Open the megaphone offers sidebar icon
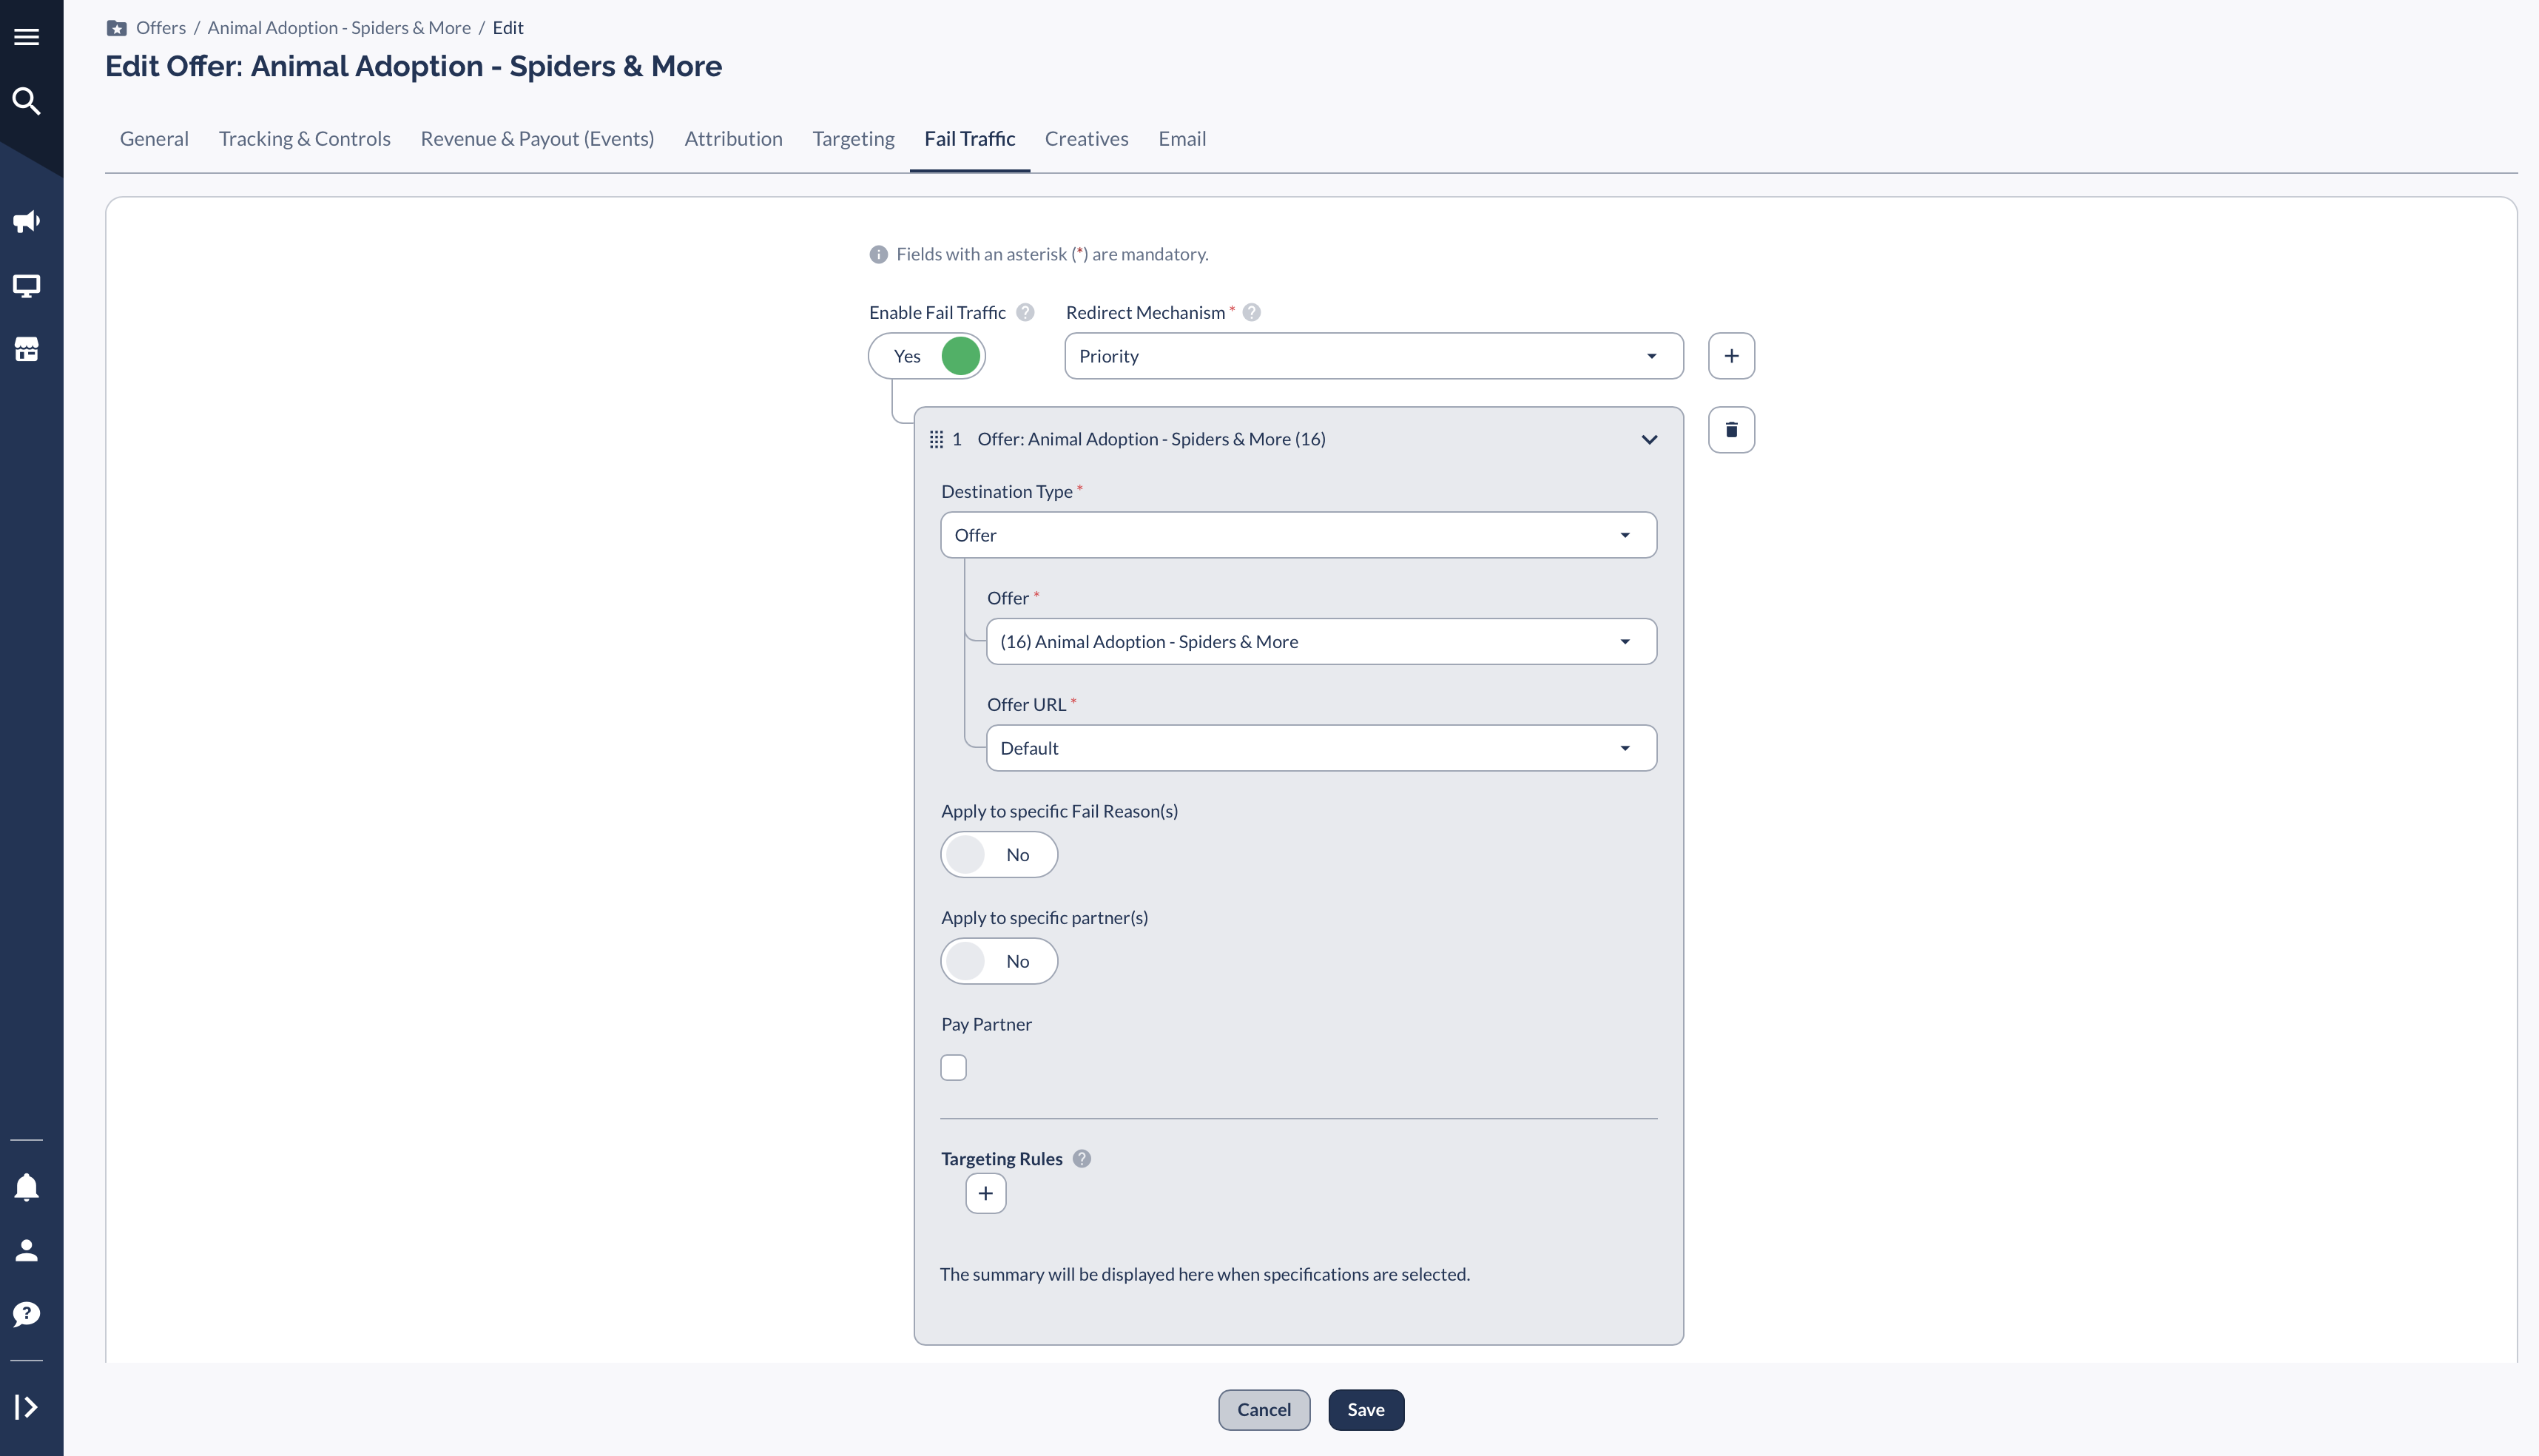This screenshot has width=2539, height=1456. 27,222
